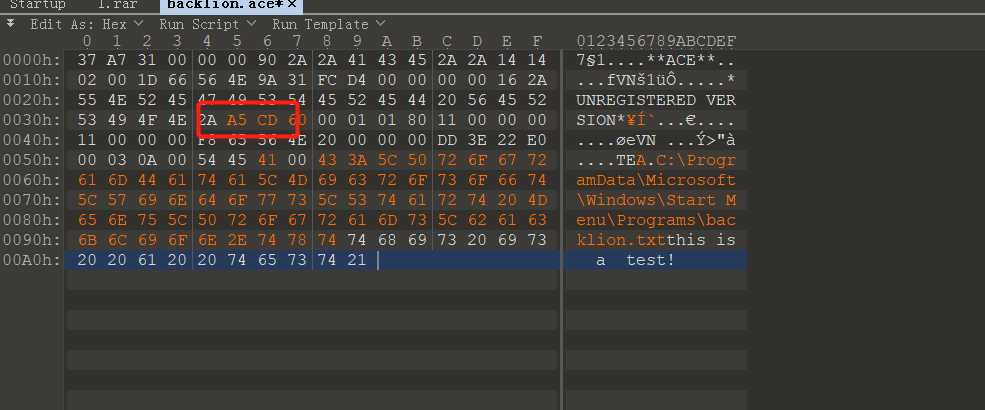Select address row 0010h
The image size is (985, 410).
point(32,80)
